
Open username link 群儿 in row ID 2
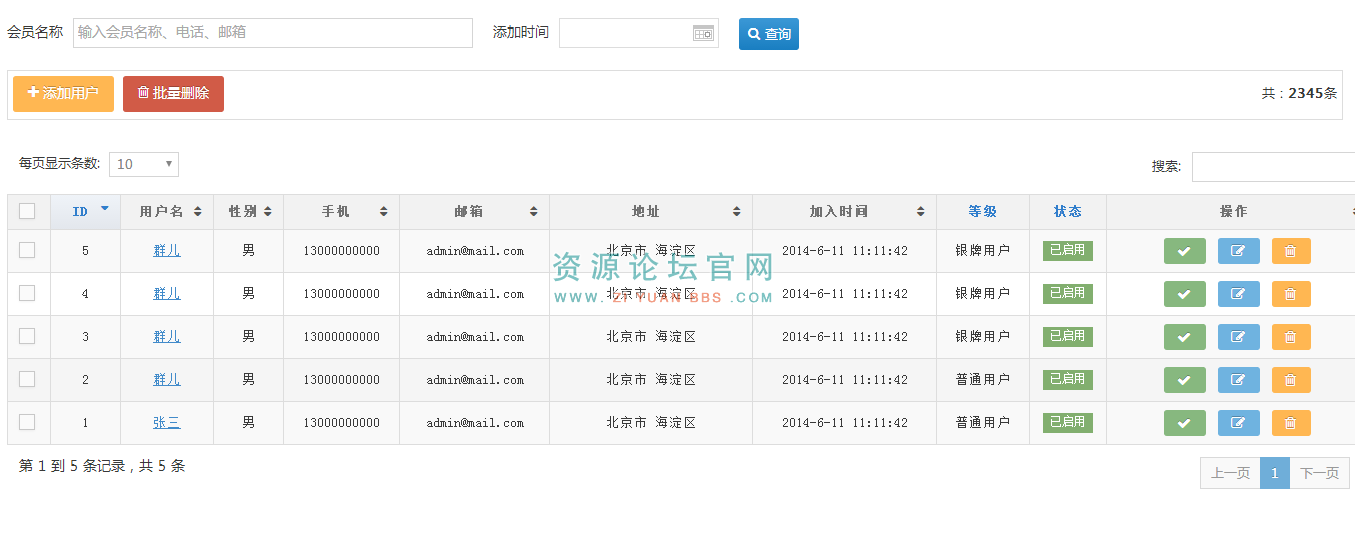pos(167,380)
